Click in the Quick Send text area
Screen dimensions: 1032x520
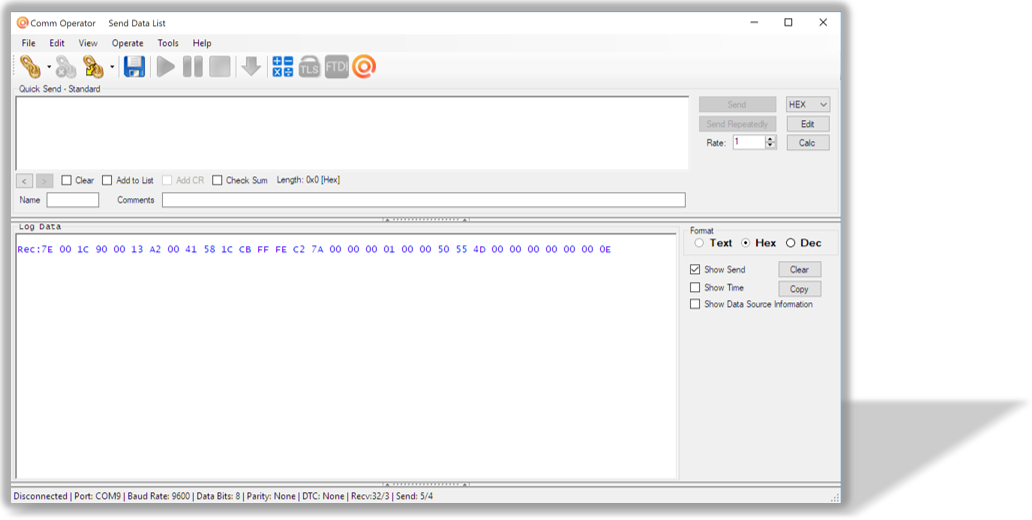point(351,133)
